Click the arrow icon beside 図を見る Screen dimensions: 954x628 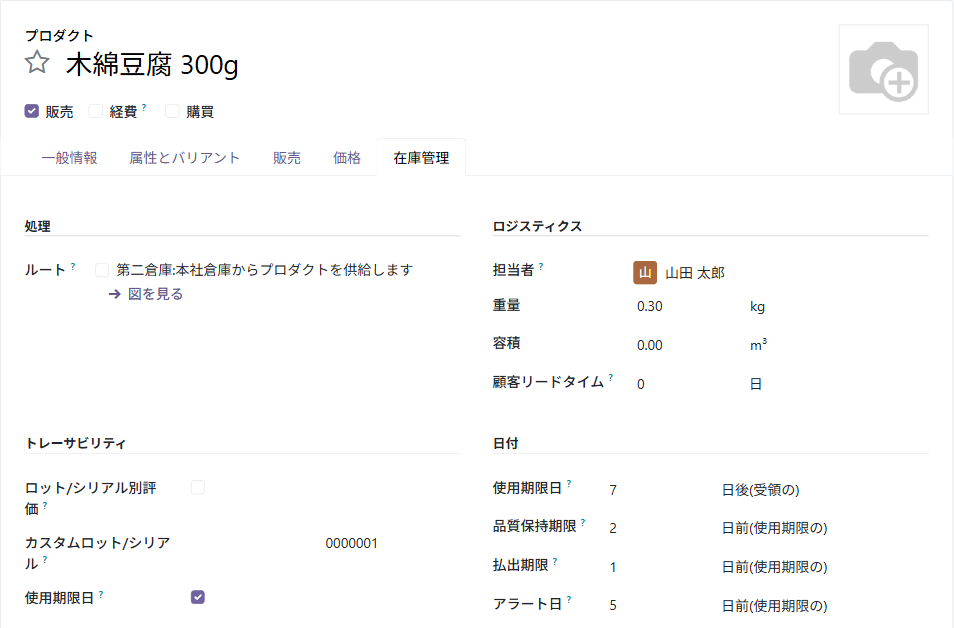pos(114,295)
